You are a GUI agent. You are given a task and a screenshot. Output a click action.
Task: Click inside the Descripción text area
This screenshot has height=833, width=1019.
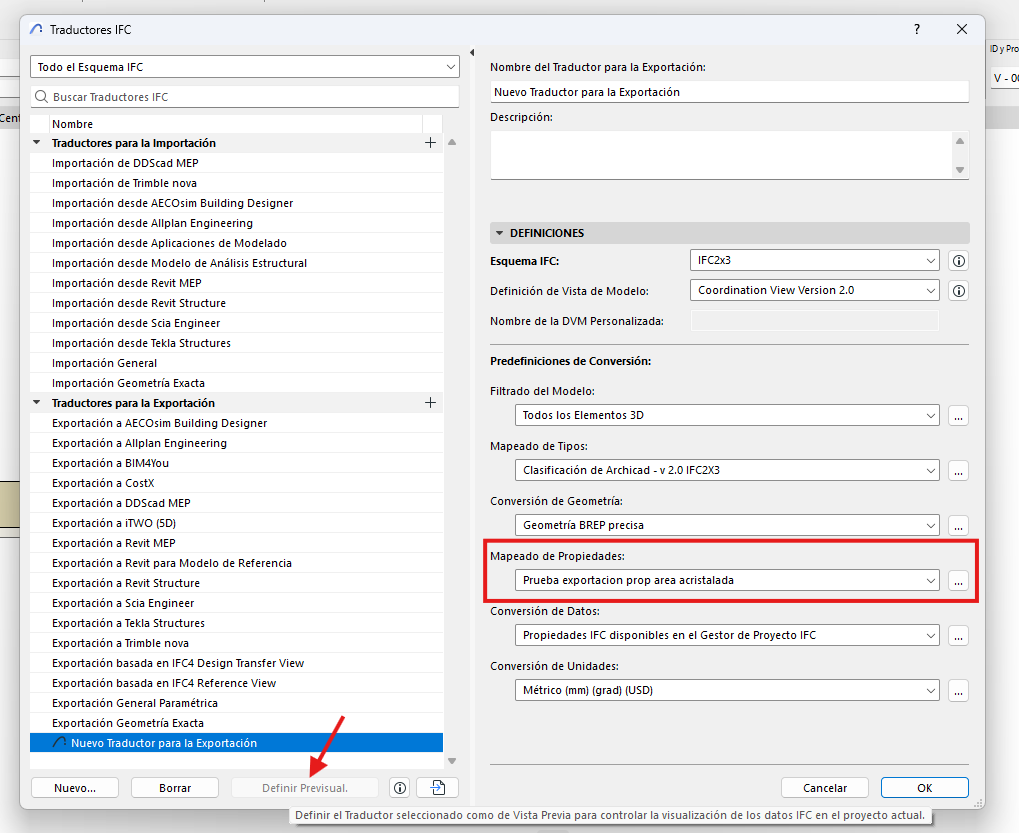click(x=720, y=155)
